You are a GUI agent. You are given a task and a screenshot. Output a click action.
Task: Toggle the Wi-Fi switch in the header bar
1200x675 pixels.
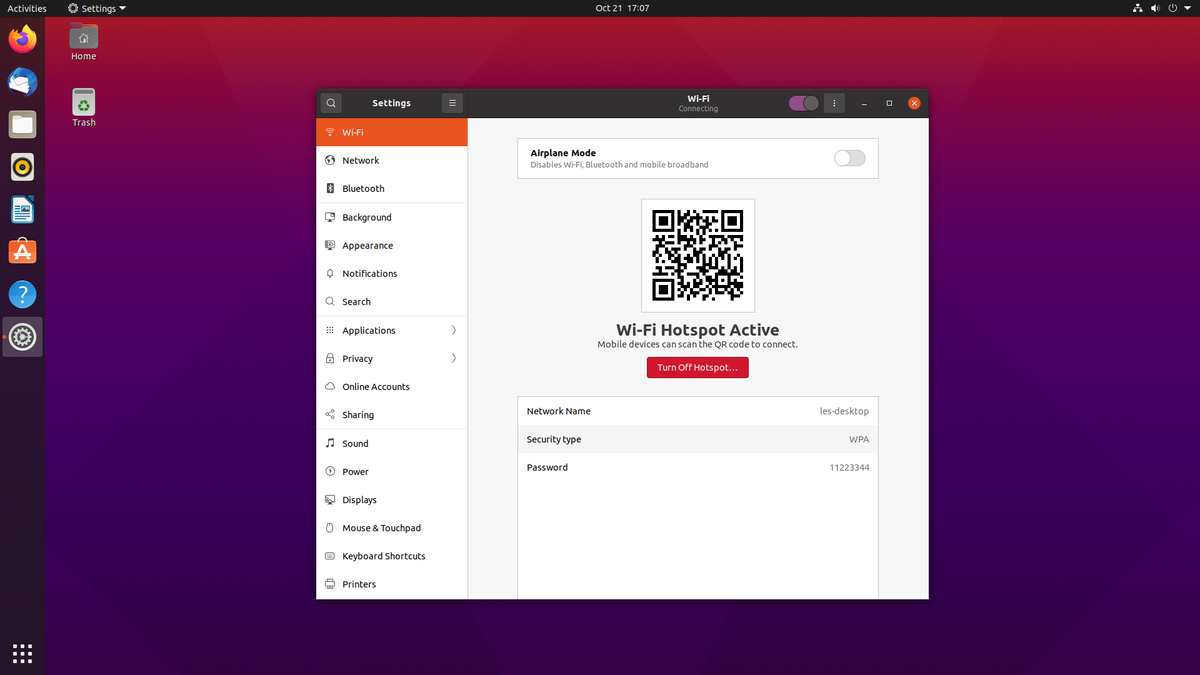coord(803,103)
